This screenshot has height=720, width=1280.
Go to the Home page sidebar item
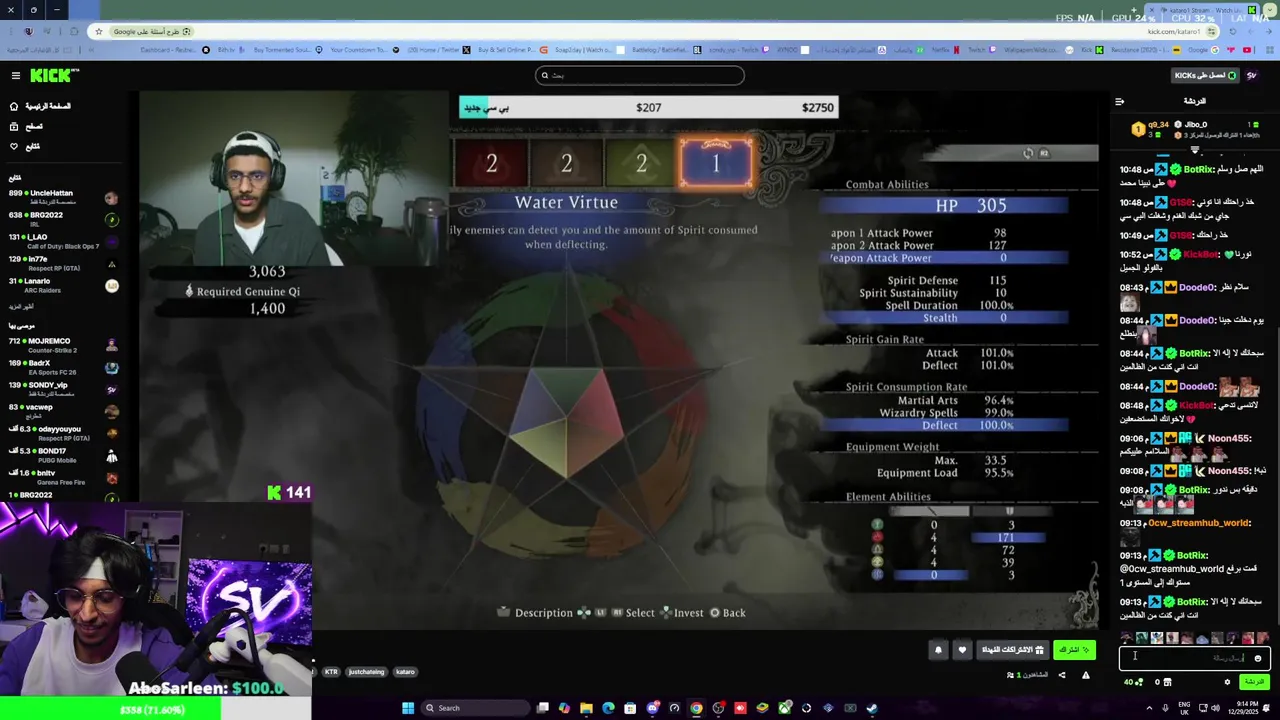(x=40, y=106)
